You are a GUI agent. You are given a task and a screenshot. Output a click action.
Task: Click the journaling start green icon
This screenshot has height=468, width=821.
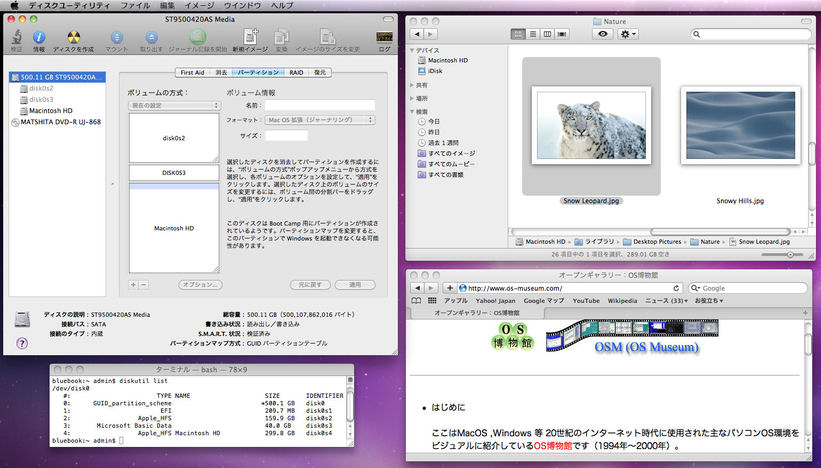tap(197, 37)
